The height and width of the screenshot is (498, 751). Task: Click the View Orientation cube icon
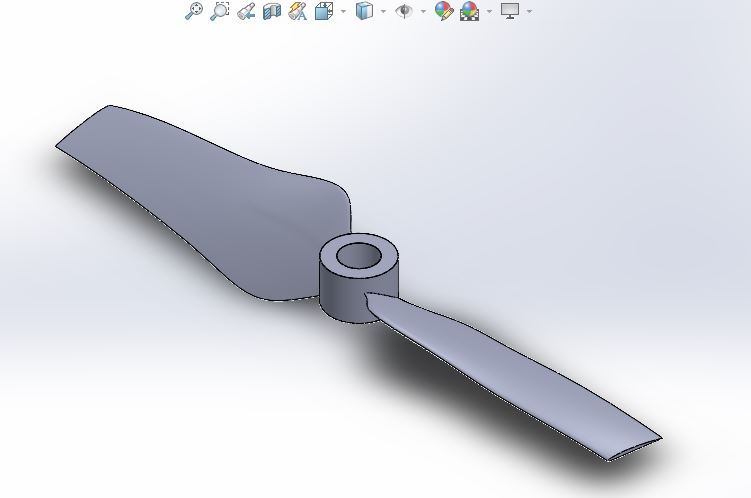[x=324, y=11]
